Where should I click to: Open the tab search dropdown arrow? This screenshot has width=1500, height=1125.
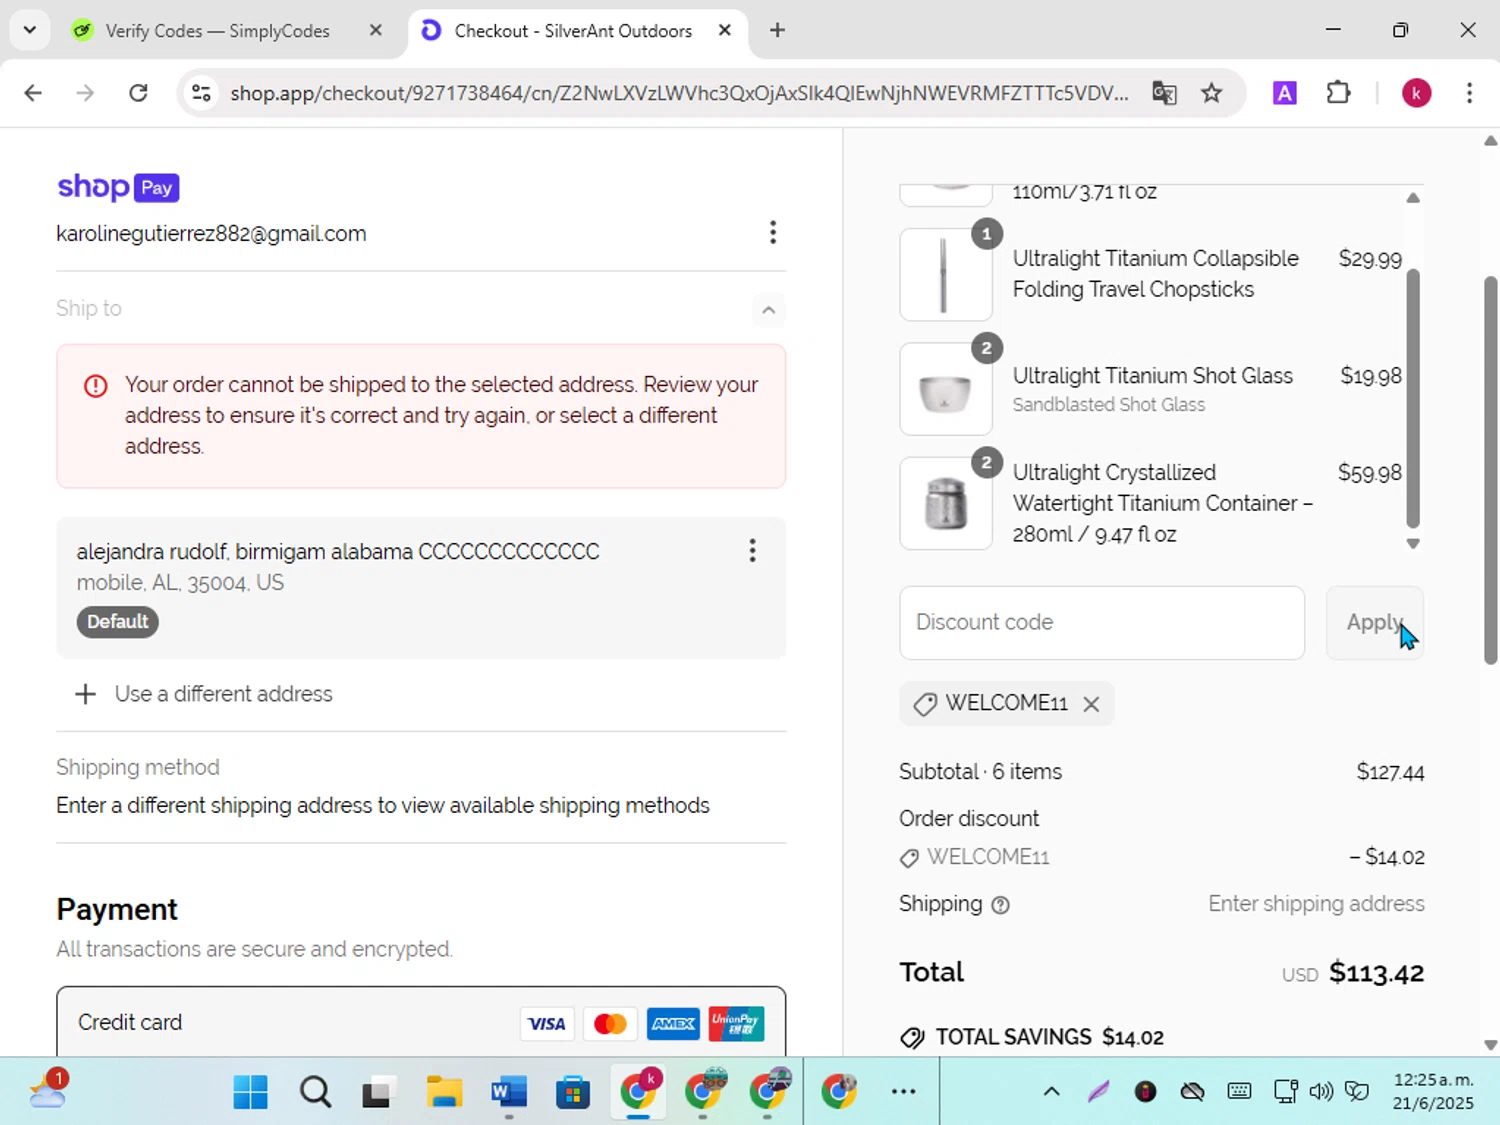pos(30,30)
